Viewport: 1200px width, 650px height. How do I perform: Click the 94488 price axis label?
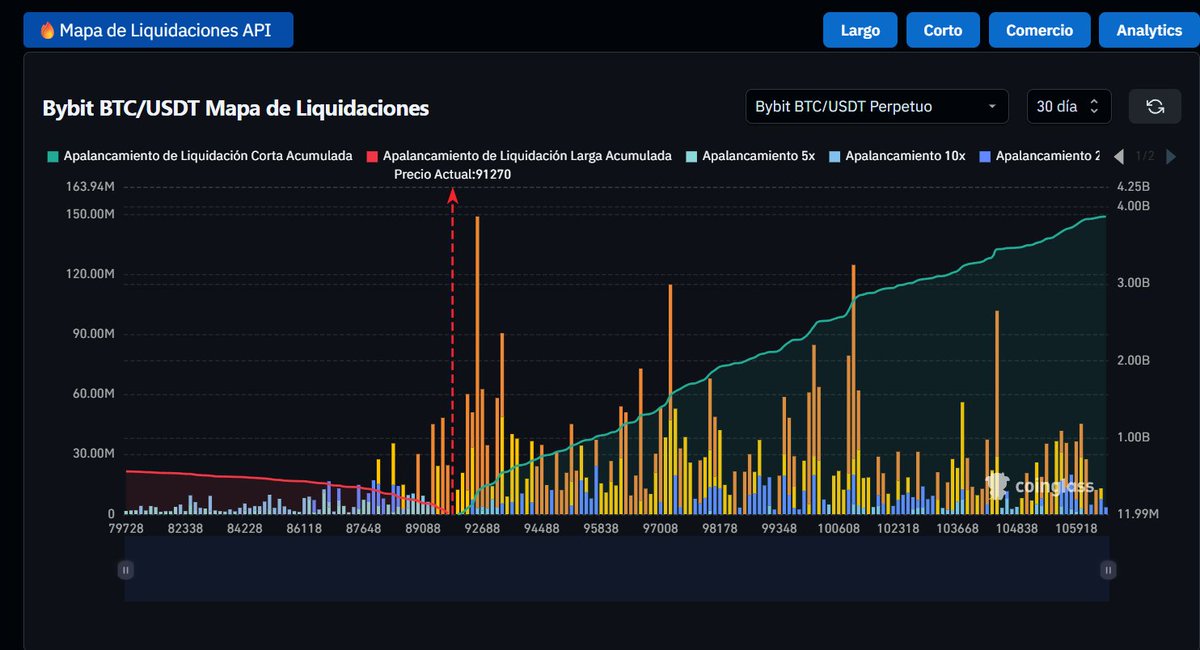coord(542,529)
